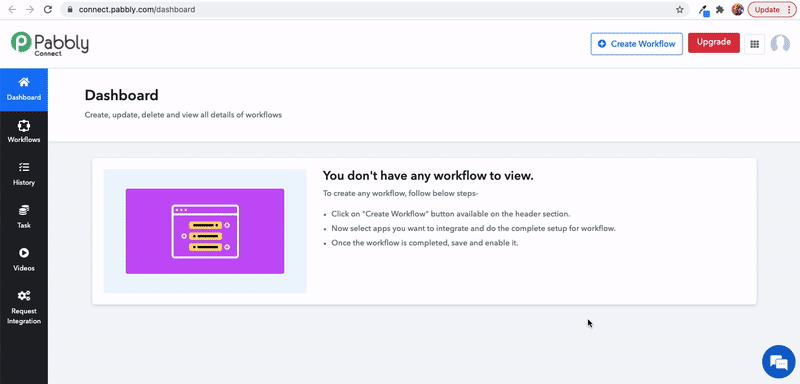
Task: Click text 'To create any workflow, follow below steps-'
Action: 401,194
